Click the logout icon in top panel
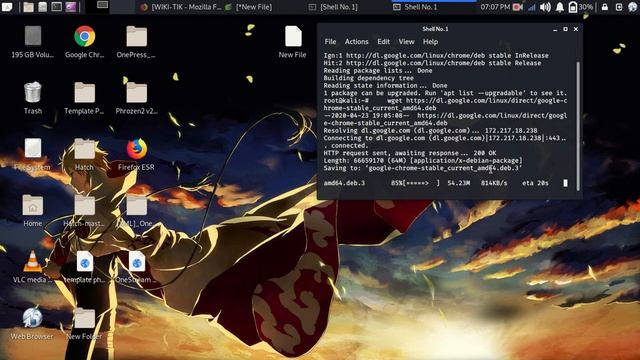The height and width of the screenshot is (360, 640). [x=619, y=7]
